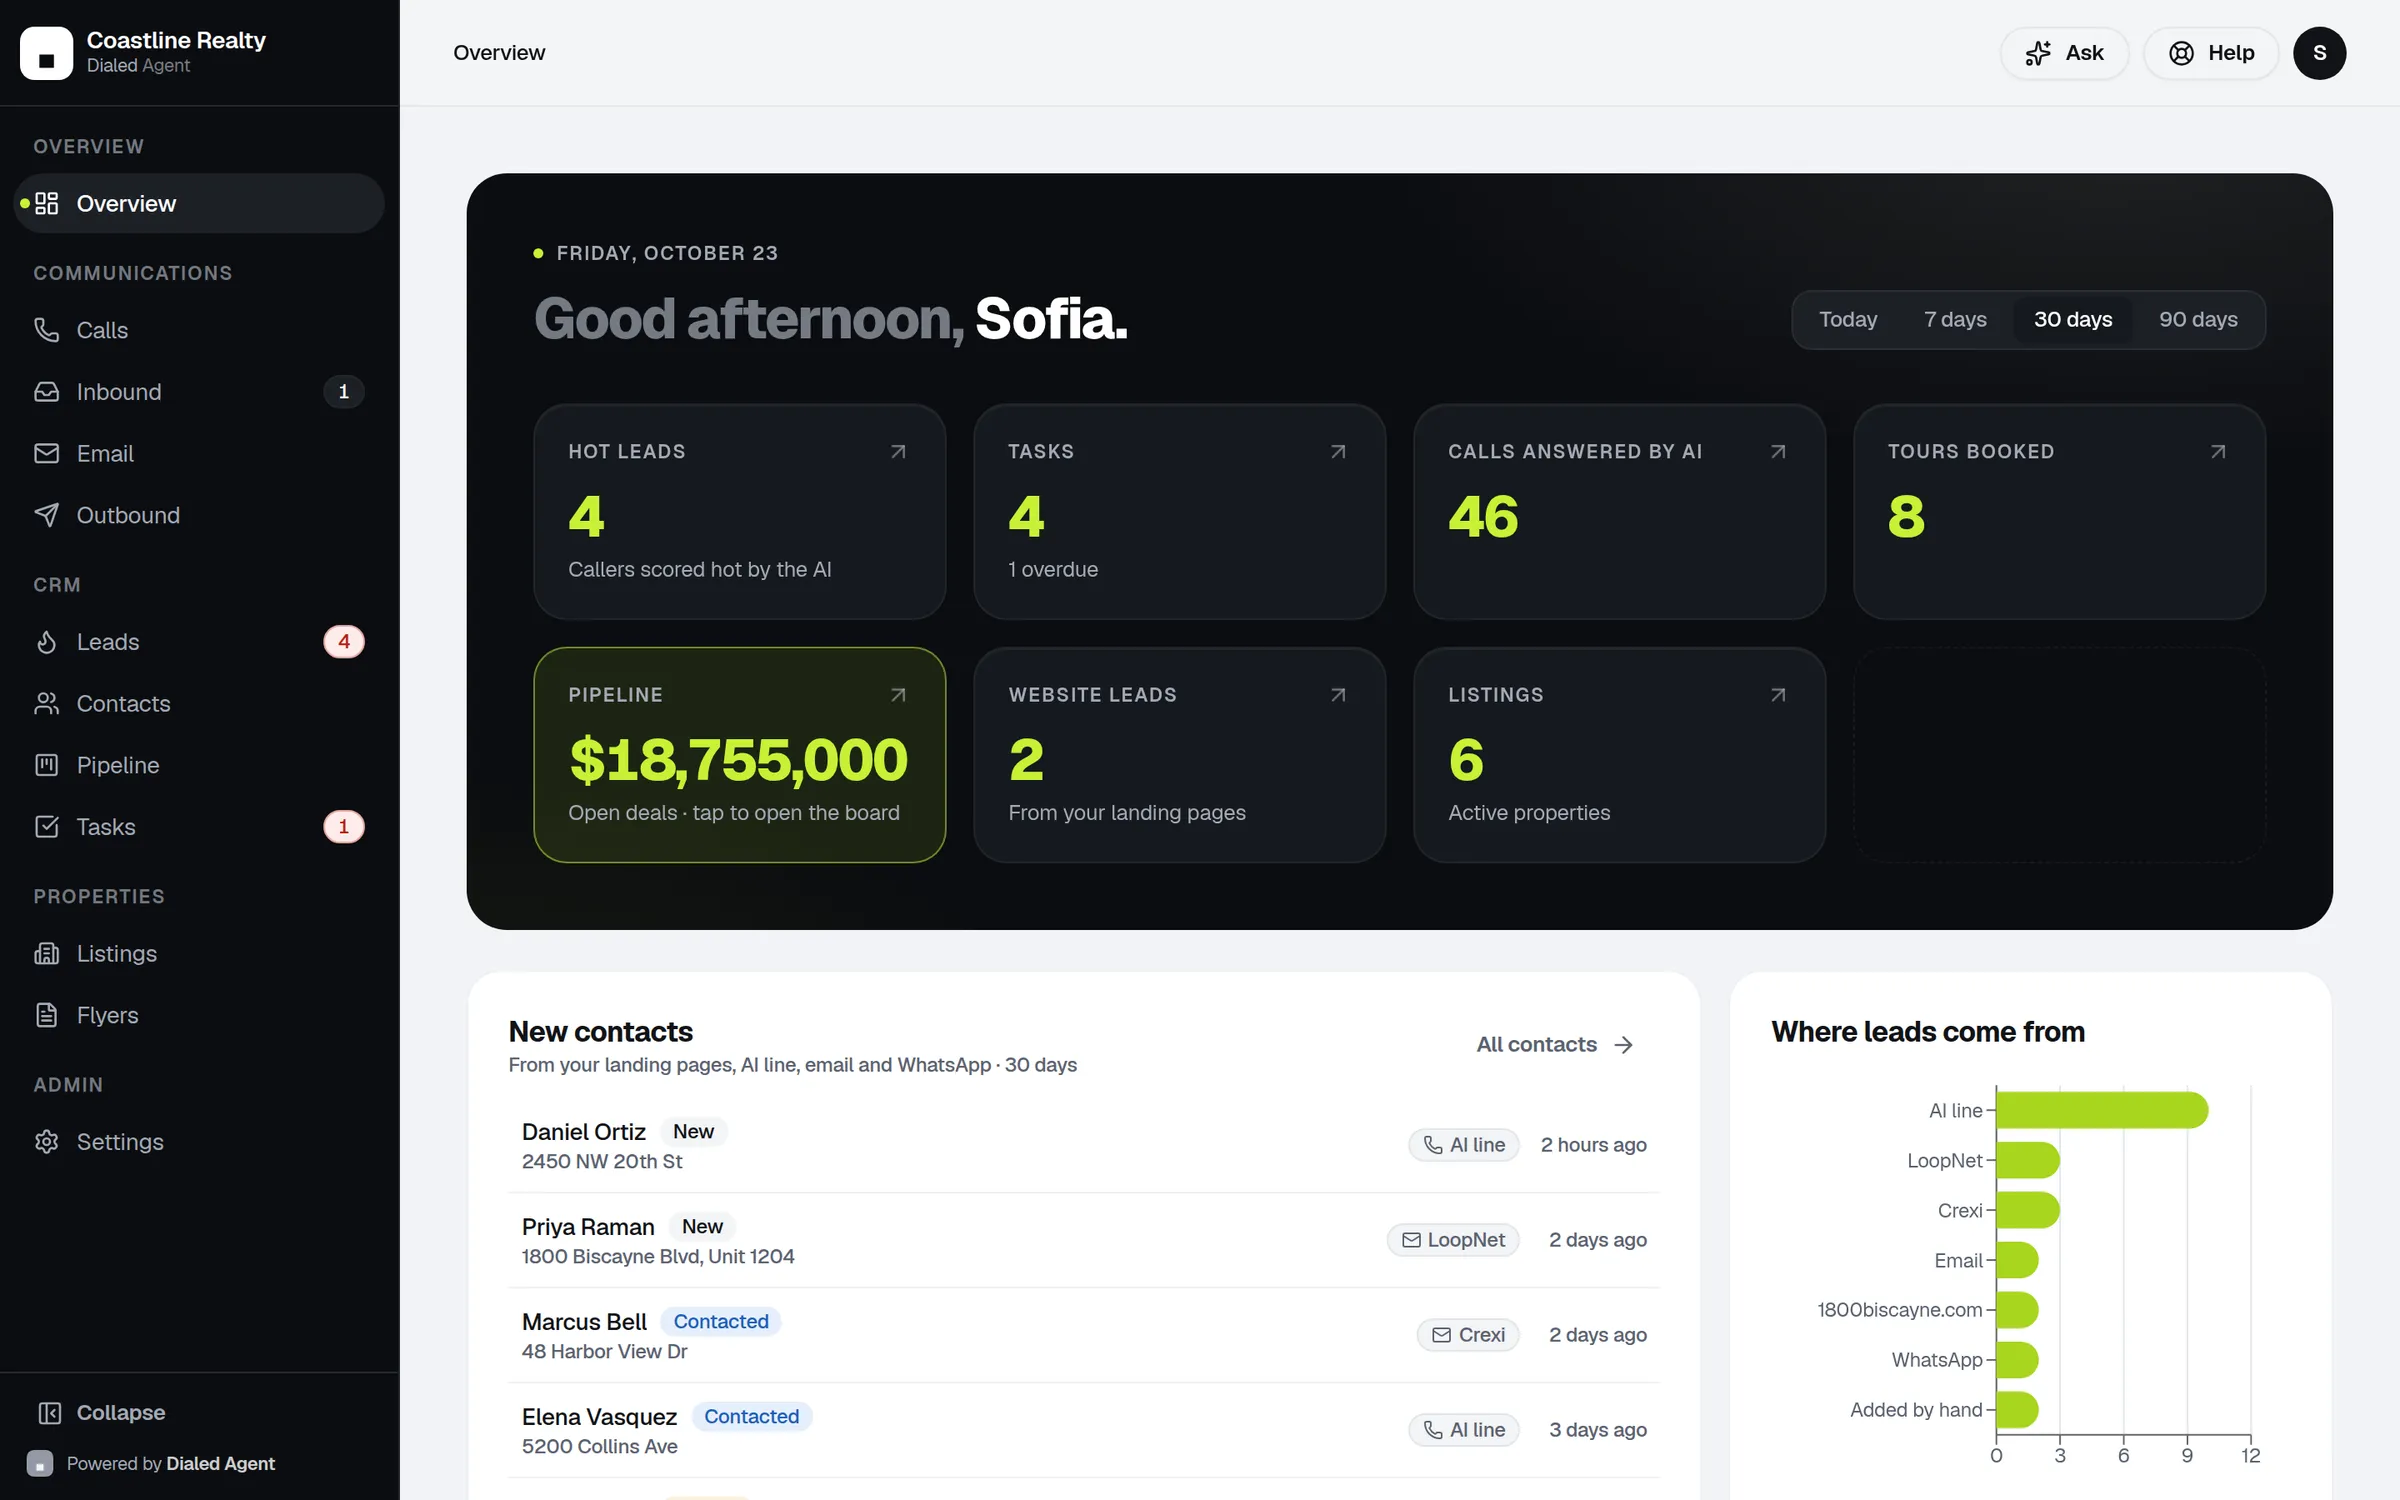Open Calls from the sidebar

click(199, 330)
